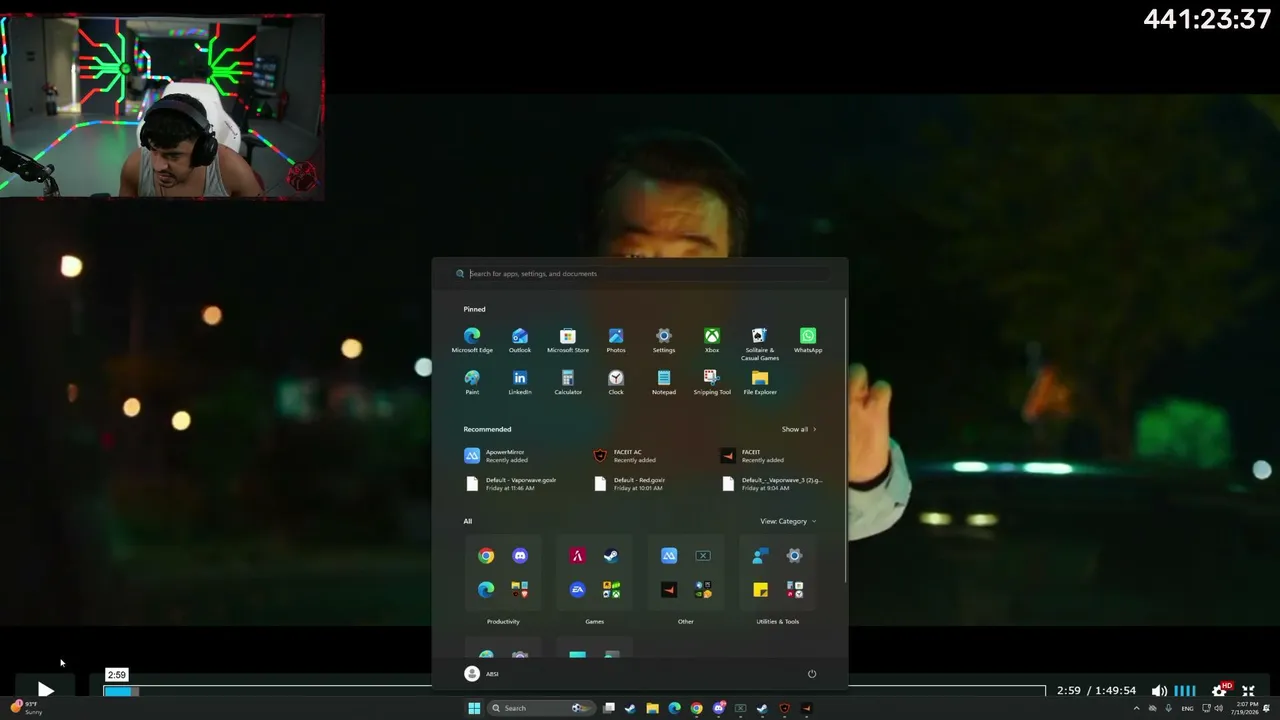Exit fullscreen in the video player
The image size is (1280, 720).
1248,691
